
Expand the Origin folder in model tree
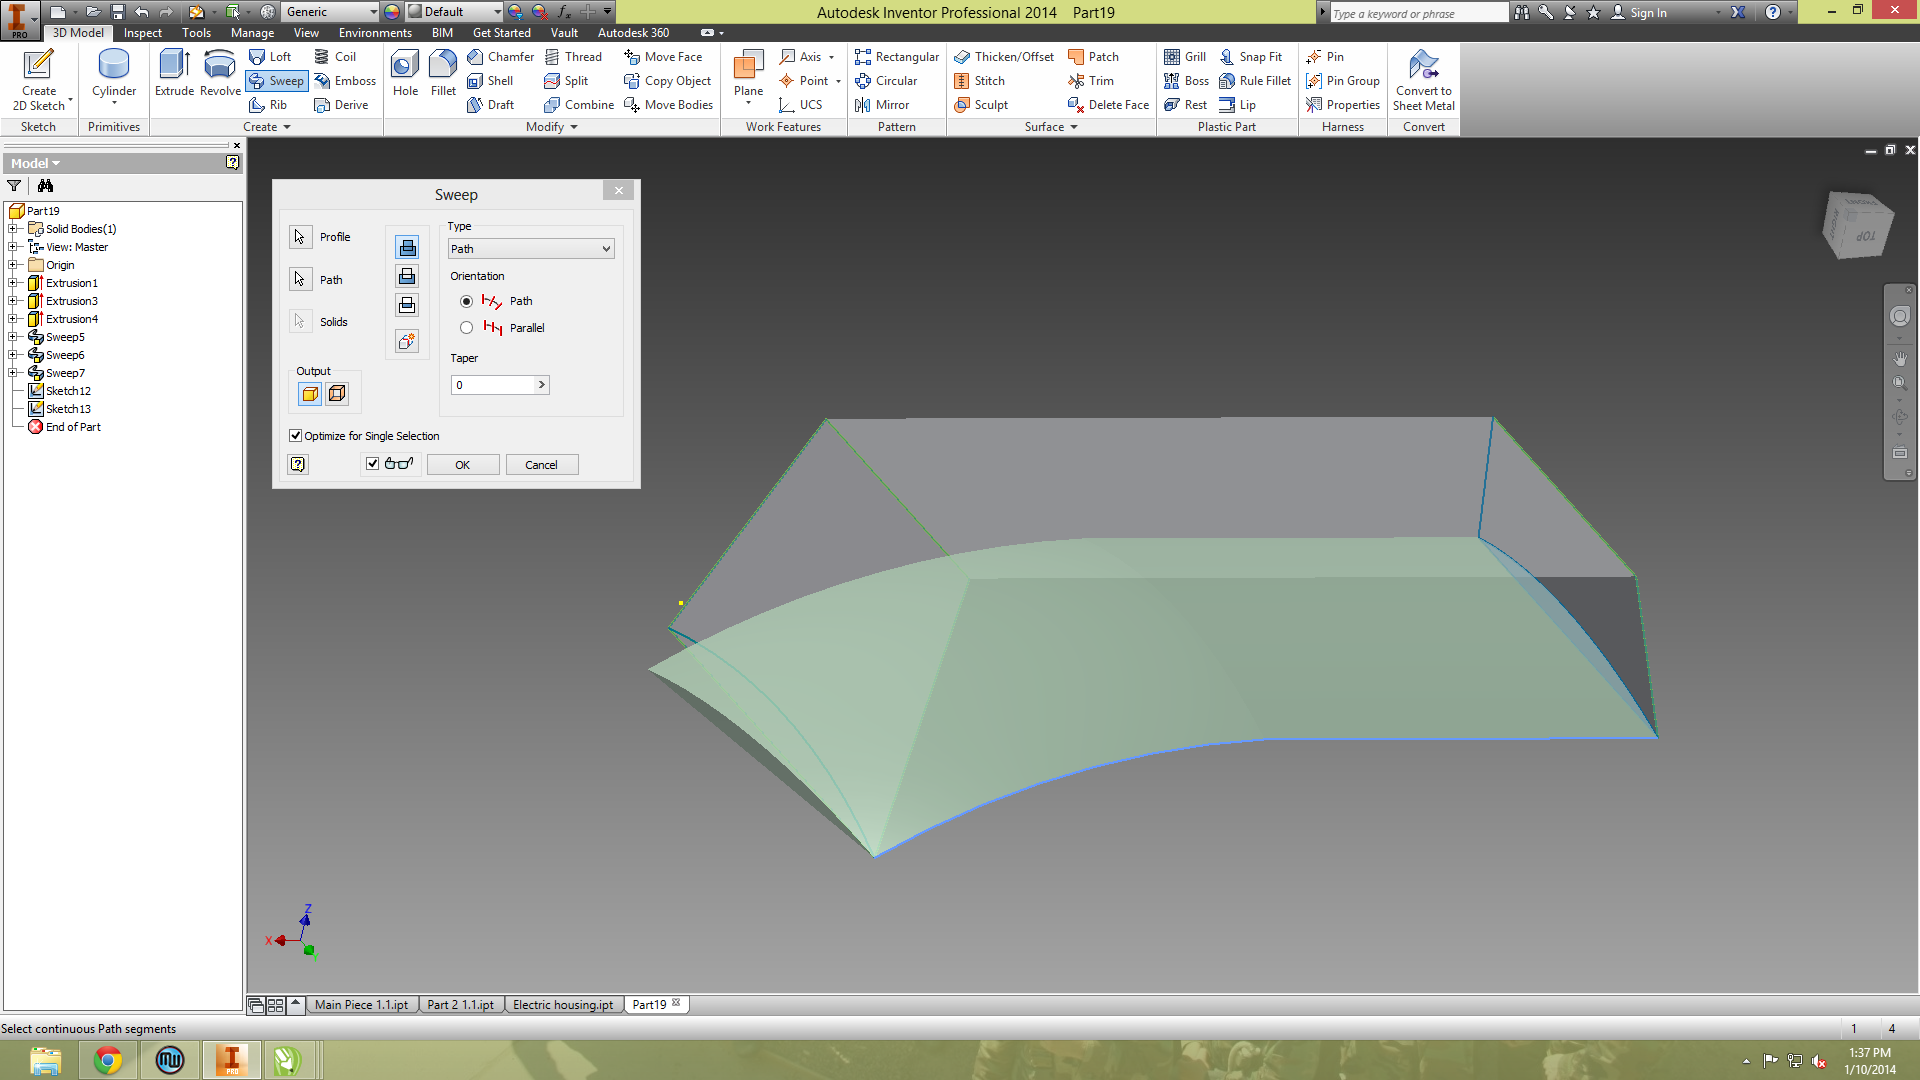(x=13, y=264)
